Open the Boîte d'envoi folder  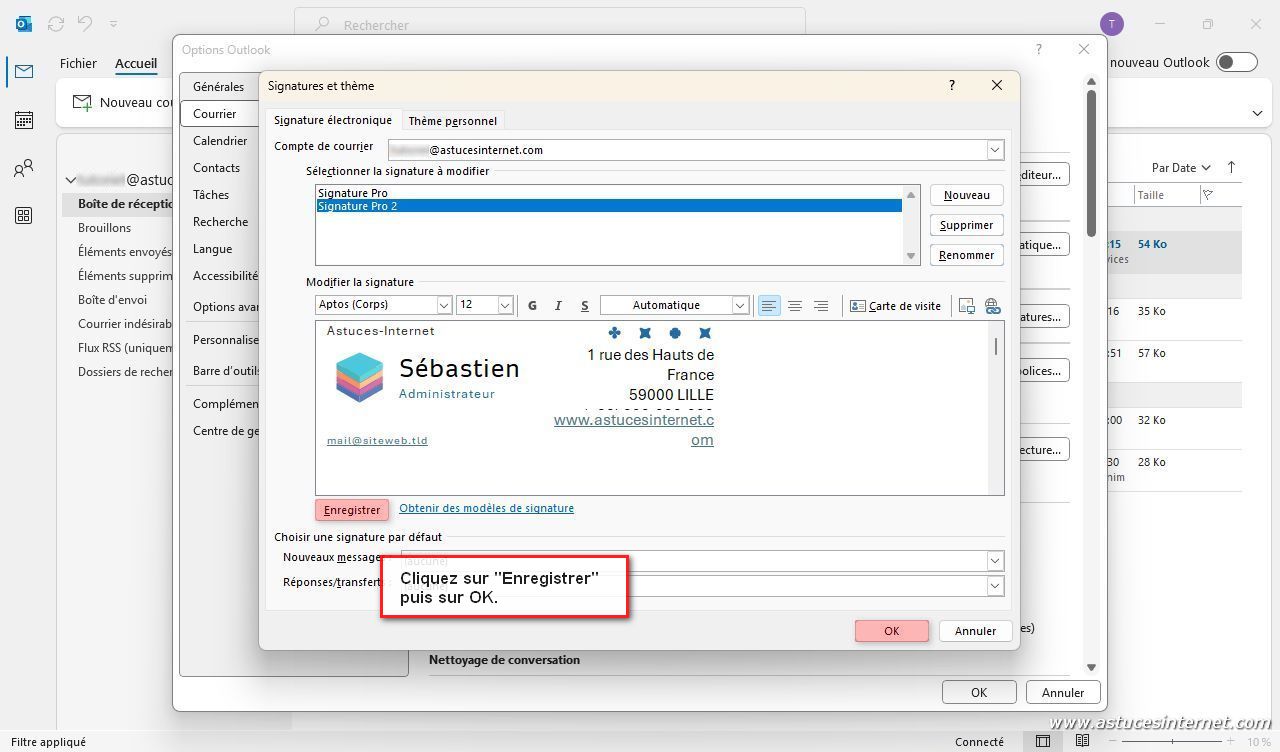113,300
